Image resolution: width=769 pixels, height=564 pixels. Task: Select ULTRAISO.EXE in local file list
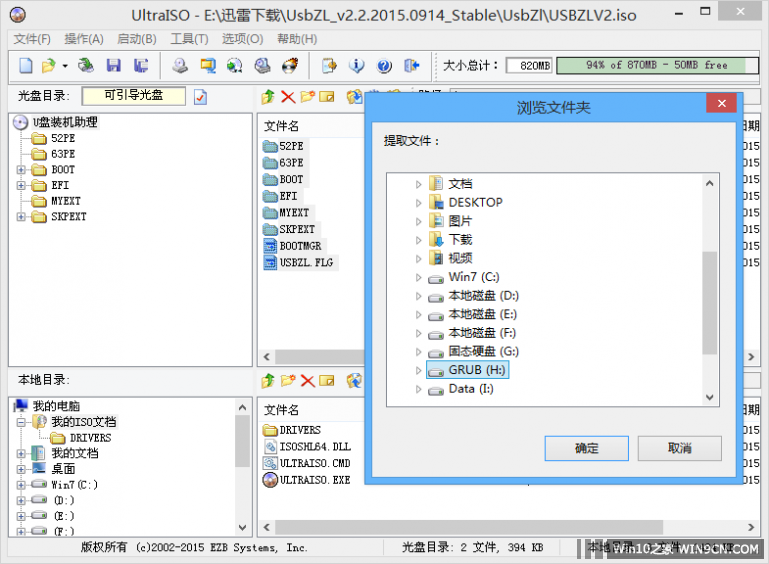point(314,480)
